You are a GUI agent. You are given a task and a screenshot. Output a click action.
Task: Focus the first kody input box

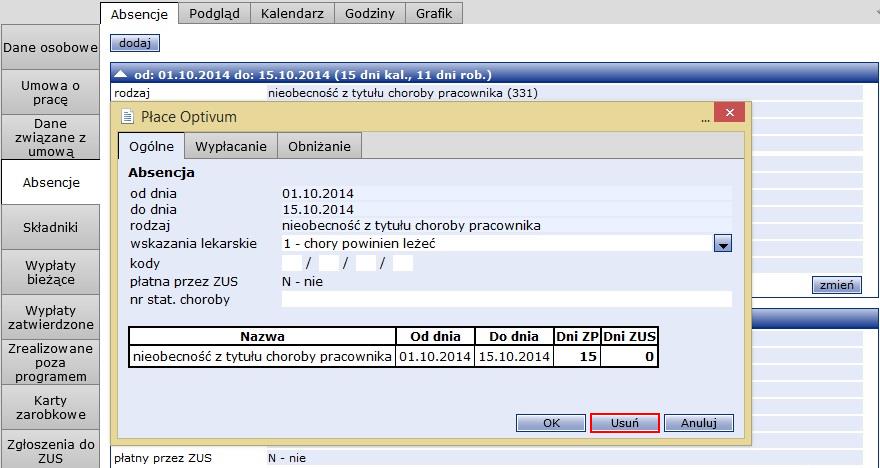click(x=292, y=263)
